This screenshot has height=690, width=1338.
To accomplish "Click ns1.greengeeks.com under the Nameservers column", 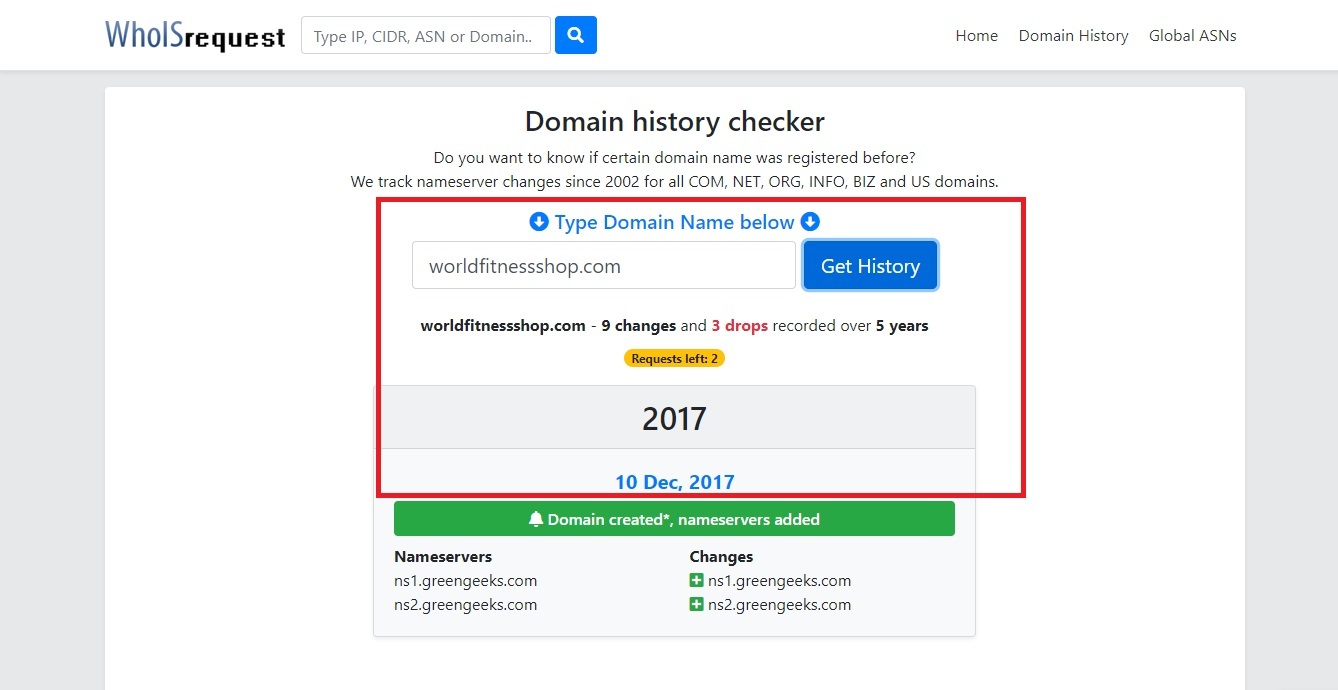I will [465, 580].
